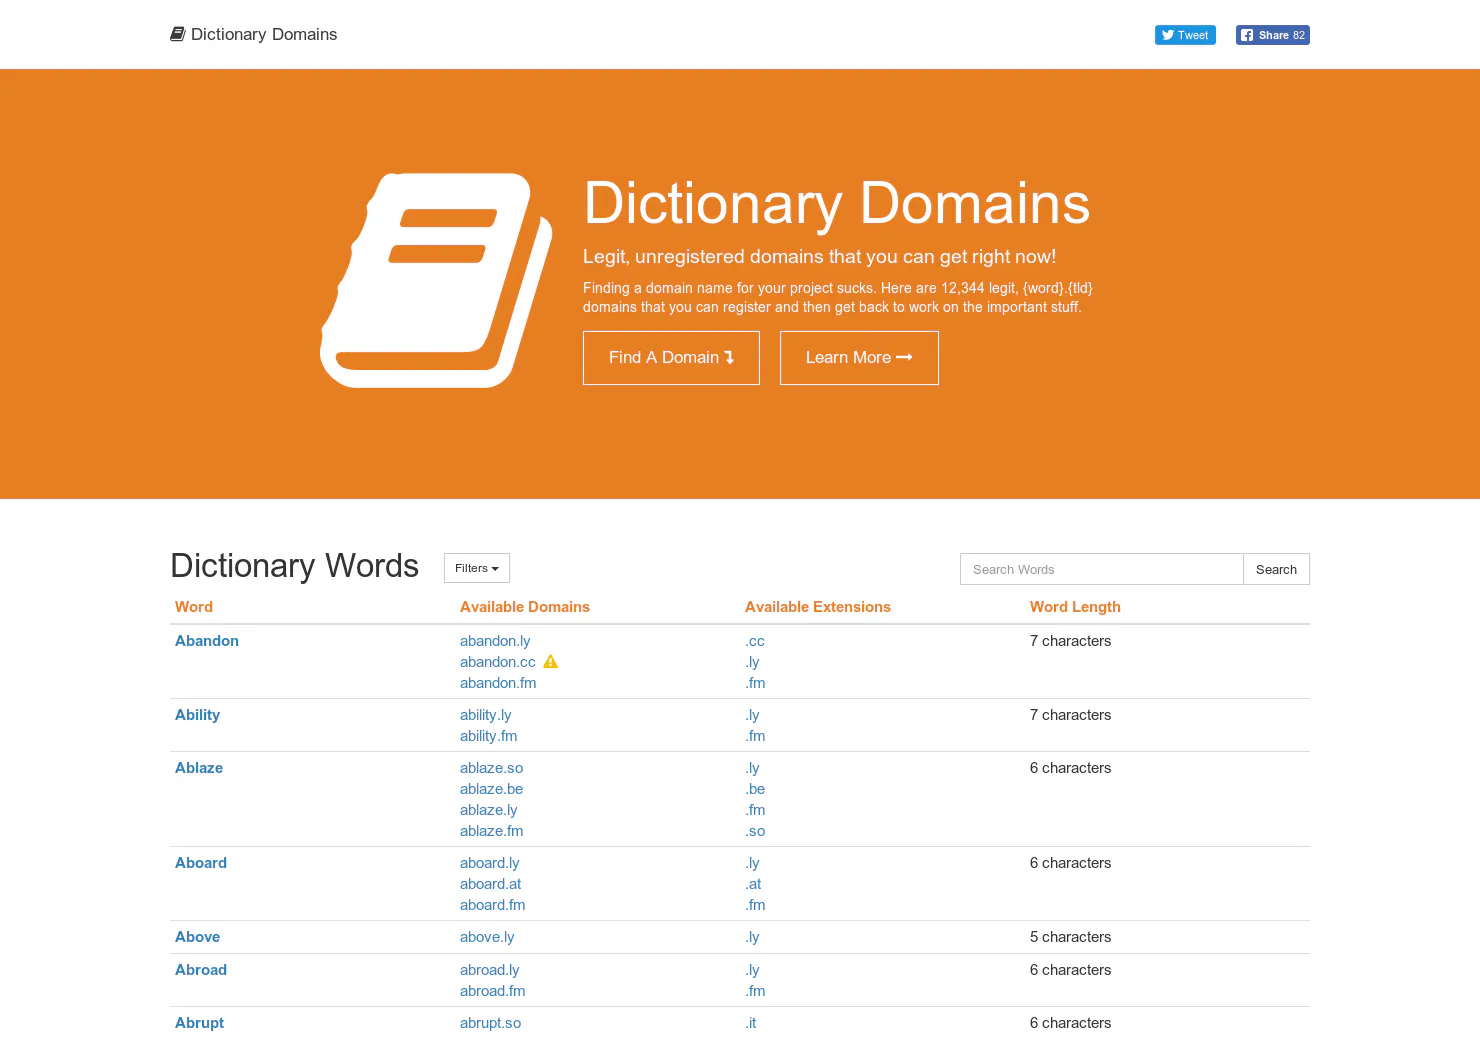Select the abandon.cc domain link

[498, 662]
